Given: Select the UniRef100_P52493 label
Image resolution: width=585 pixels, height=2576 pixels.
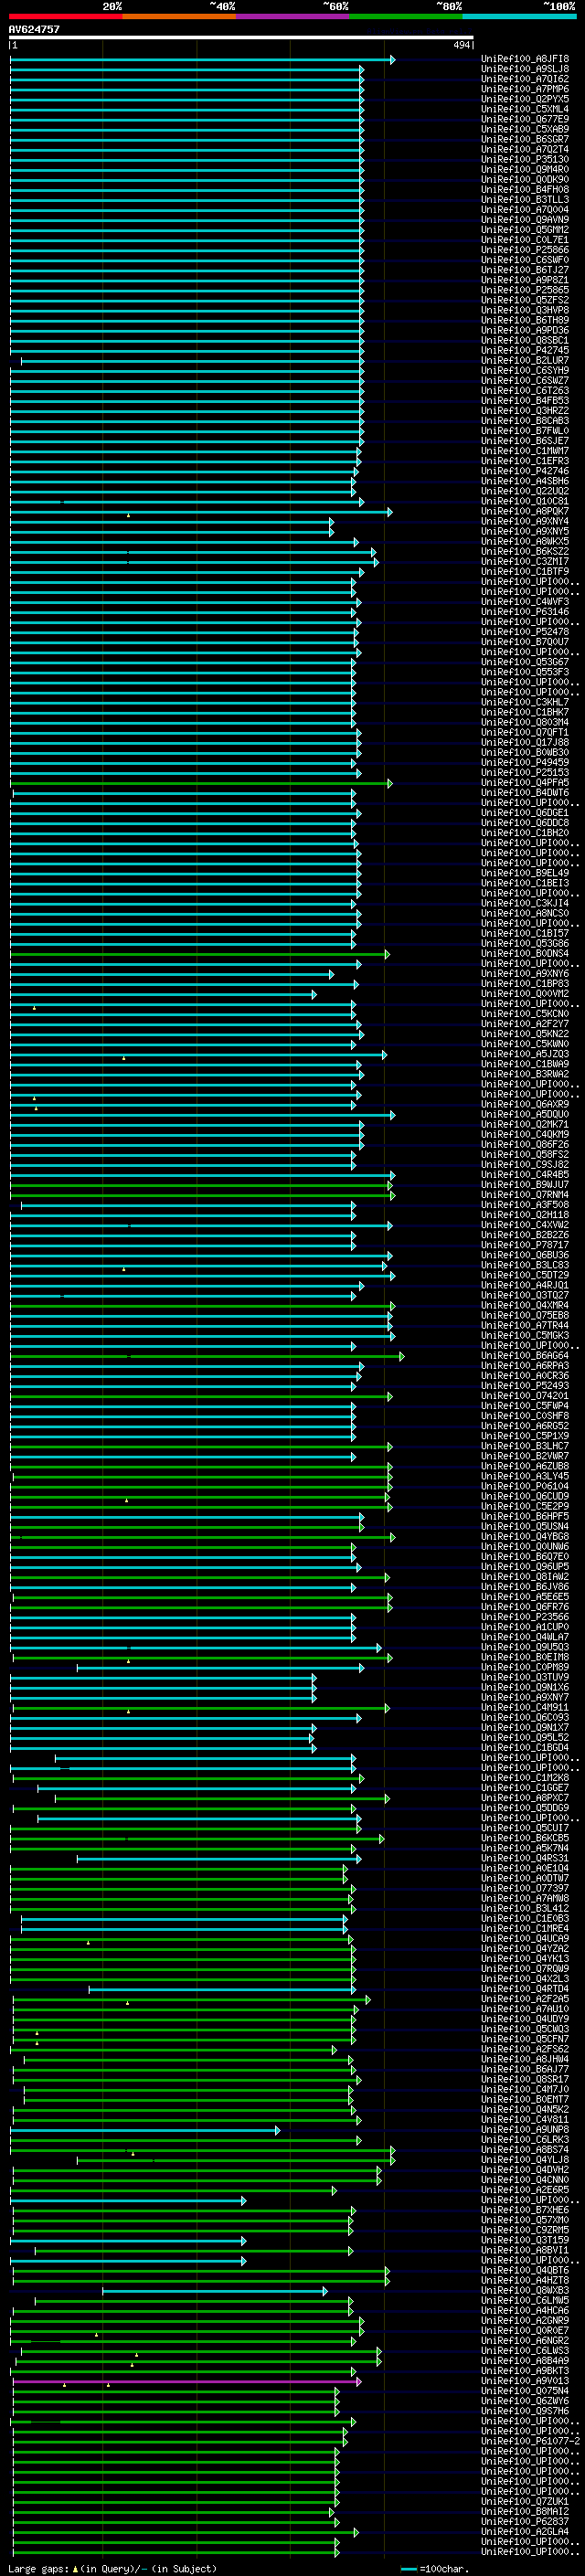Looking at the screenshot, I should 525,1386.
